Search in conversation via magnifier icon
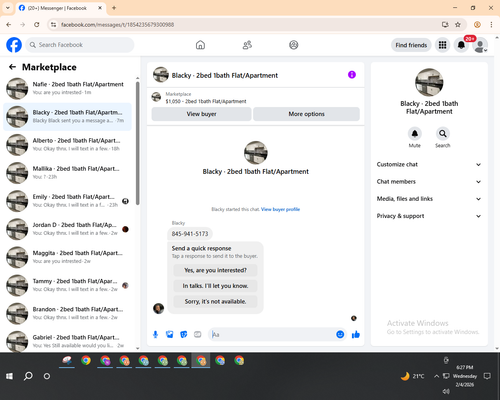The image size is (500, 400). click(443, 134)
